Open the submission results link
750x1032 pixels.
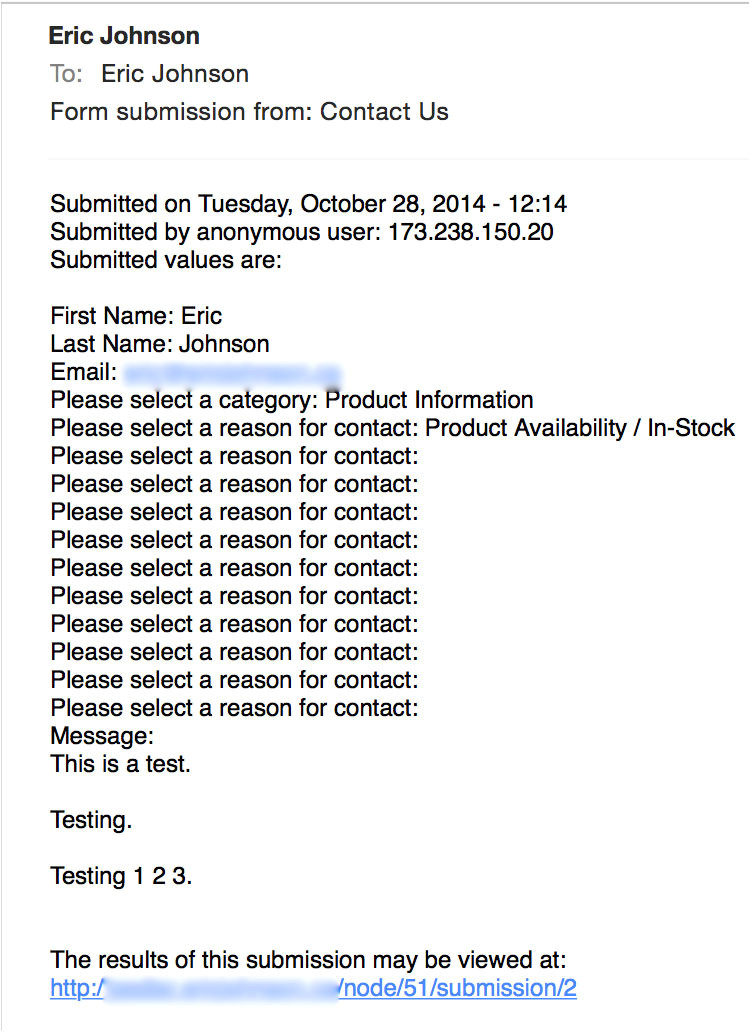click(x=313, y=989)
